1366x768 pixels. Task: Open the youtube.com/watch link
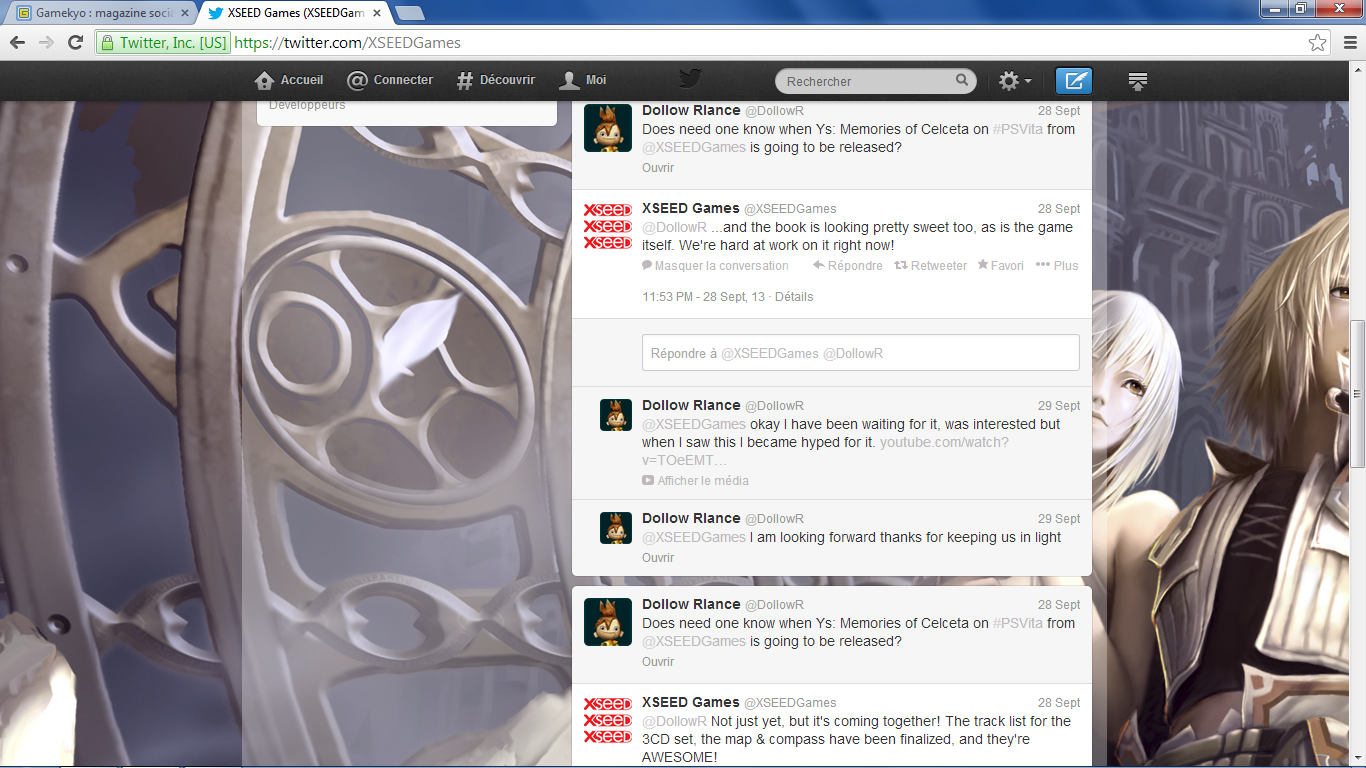(825, 451)
